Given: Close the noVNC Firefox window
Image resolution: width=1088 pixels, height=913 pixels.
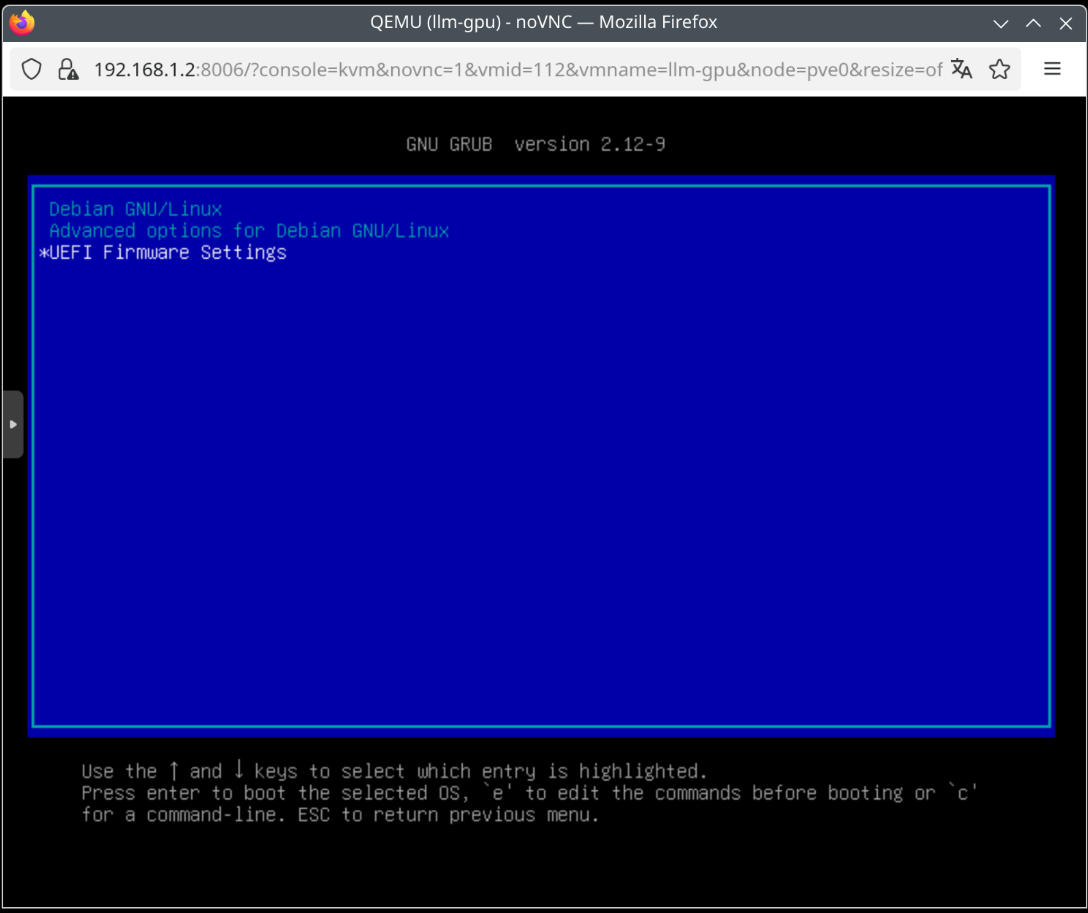Looking at the screenshot, I should (x=1066, y=22).
